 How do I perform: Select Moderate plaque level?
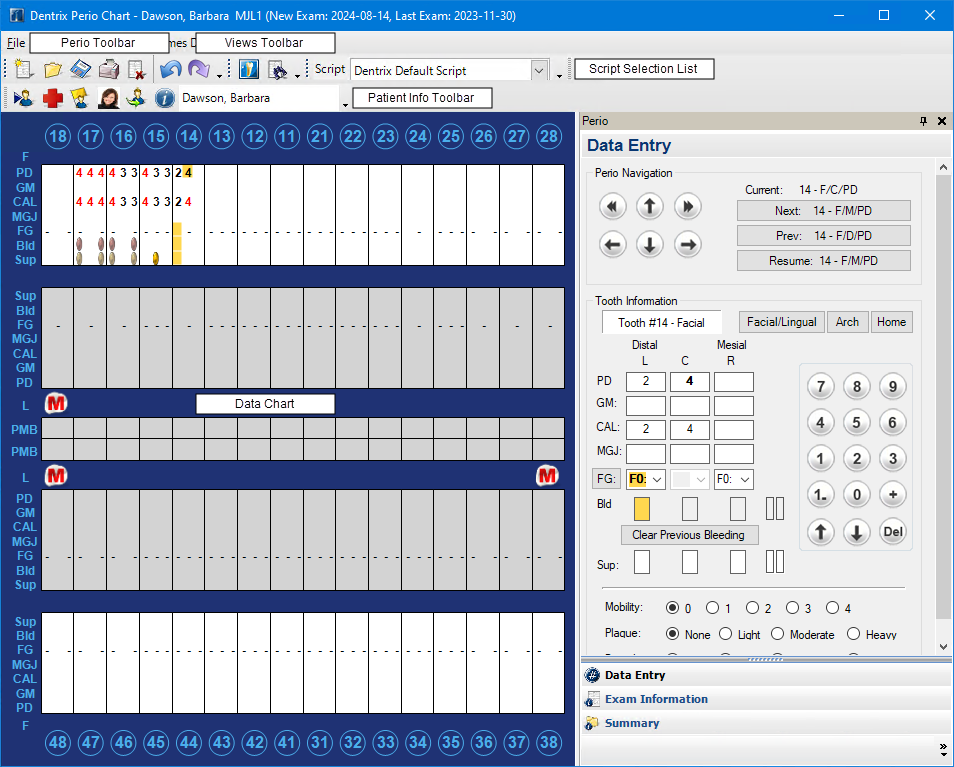coord(777,634)
